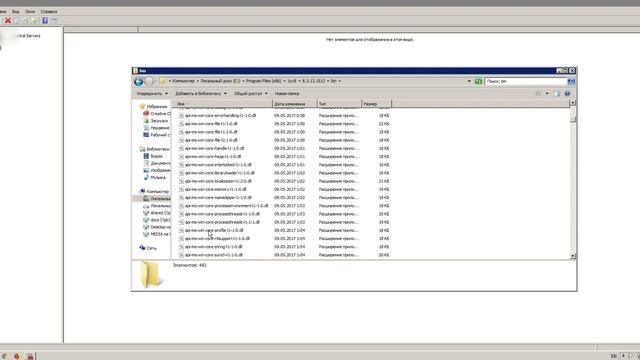Open the Вид menu in console window
Screen dimensions: 640x360
click(x=16, y=11)
